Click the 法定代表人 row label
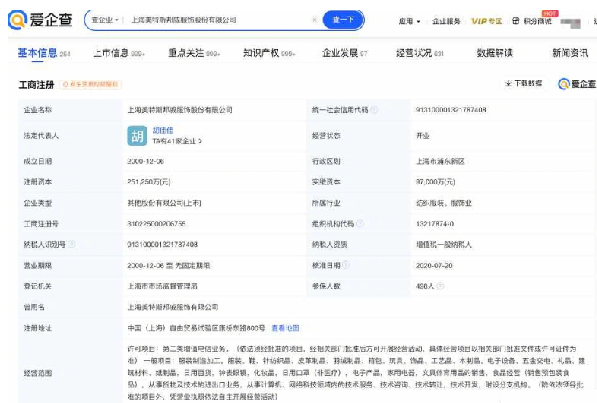 [41, 136]
